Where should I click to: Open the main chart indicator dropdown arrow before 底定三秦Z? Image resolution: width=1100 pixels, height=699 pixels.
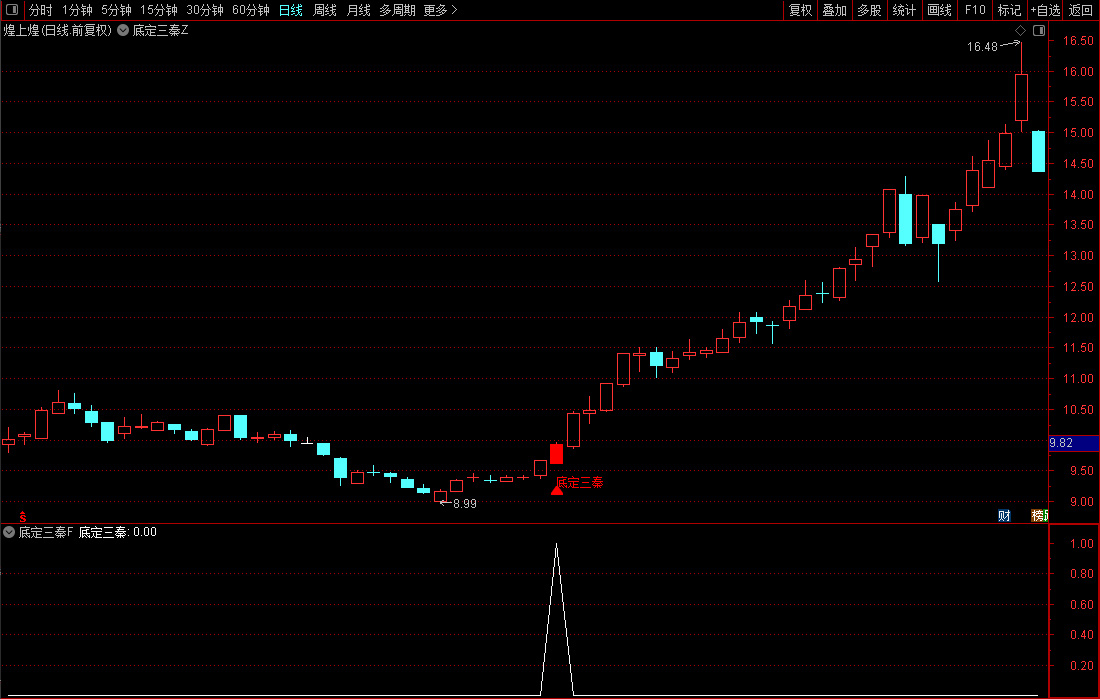point(123,30)
